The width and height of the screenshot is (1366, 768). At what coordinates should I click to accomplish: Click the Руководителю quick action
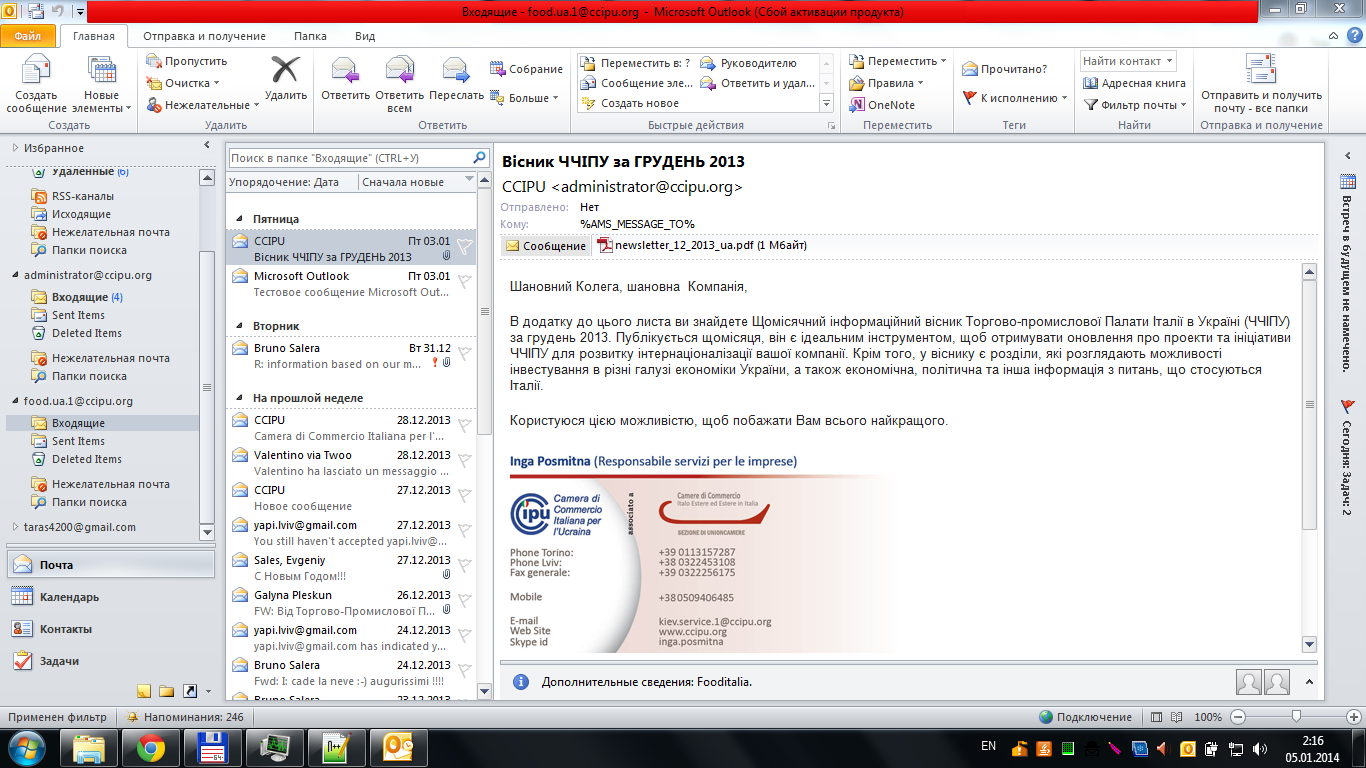tap(748, 63)
